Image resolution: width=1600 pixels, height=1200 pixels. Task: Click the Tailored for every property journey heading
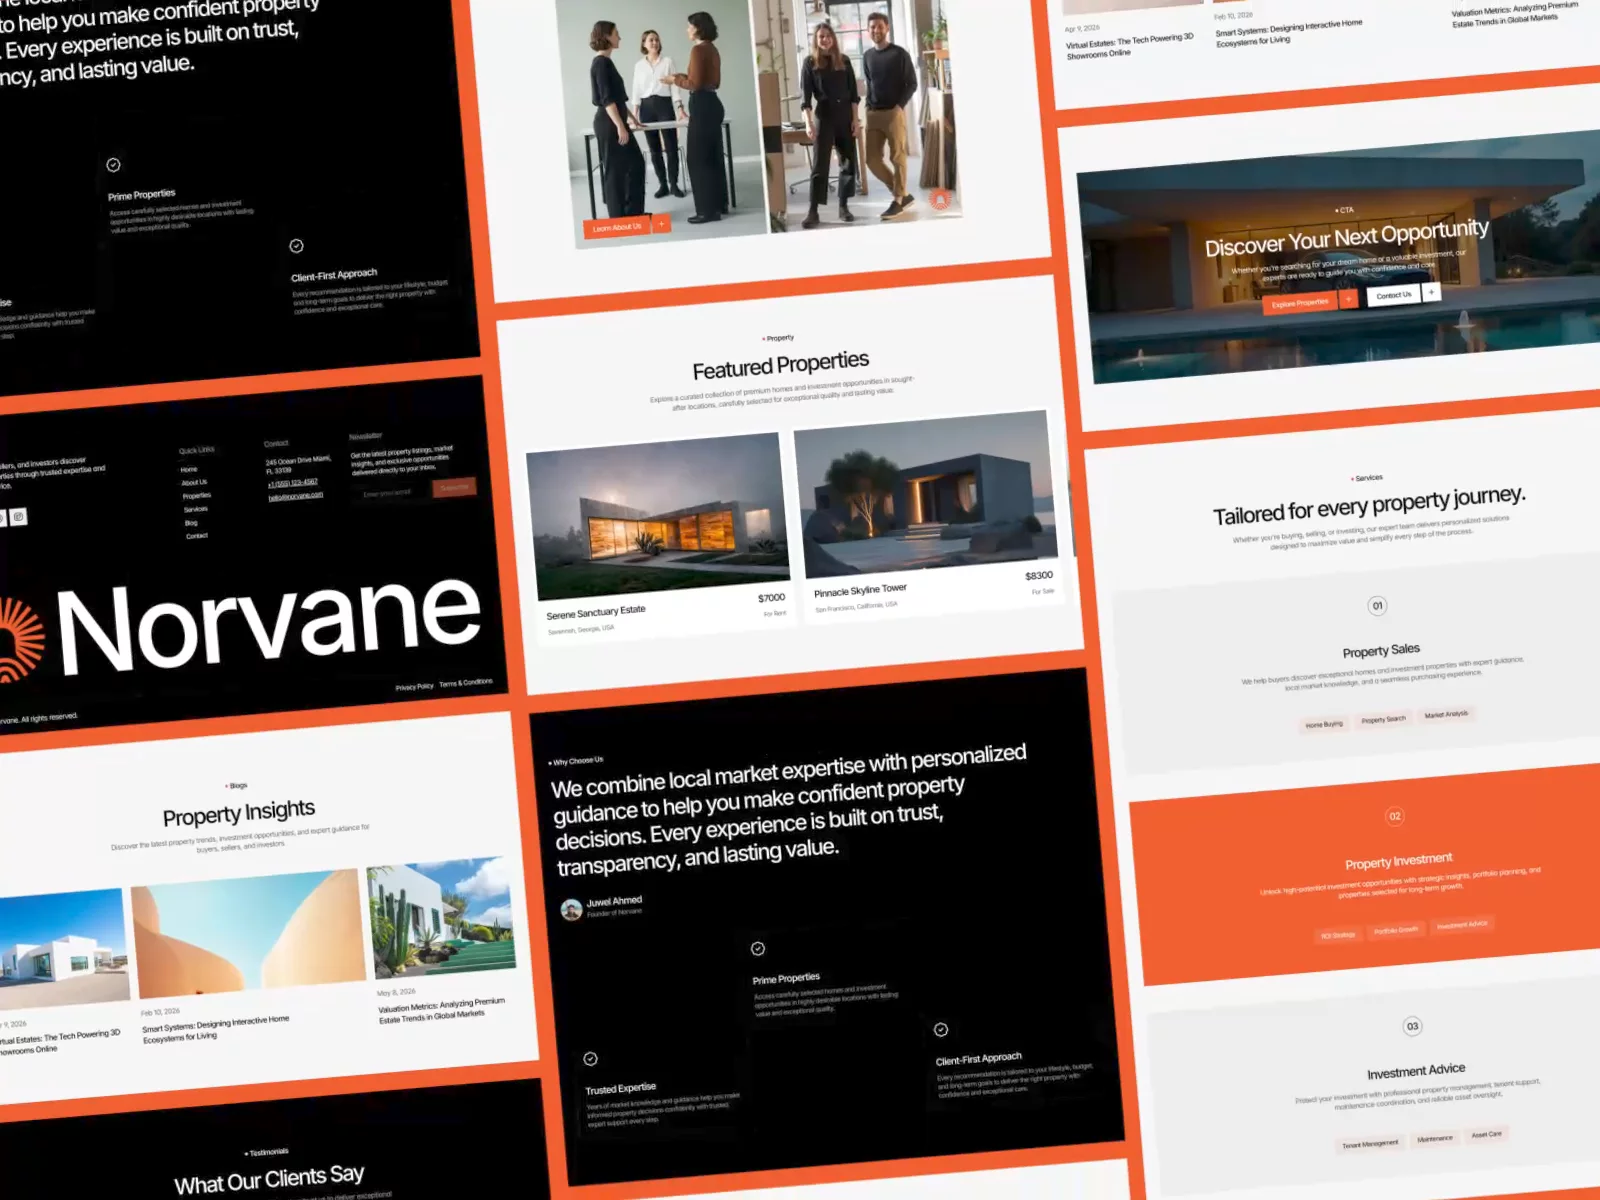(x=1369, y=506)
